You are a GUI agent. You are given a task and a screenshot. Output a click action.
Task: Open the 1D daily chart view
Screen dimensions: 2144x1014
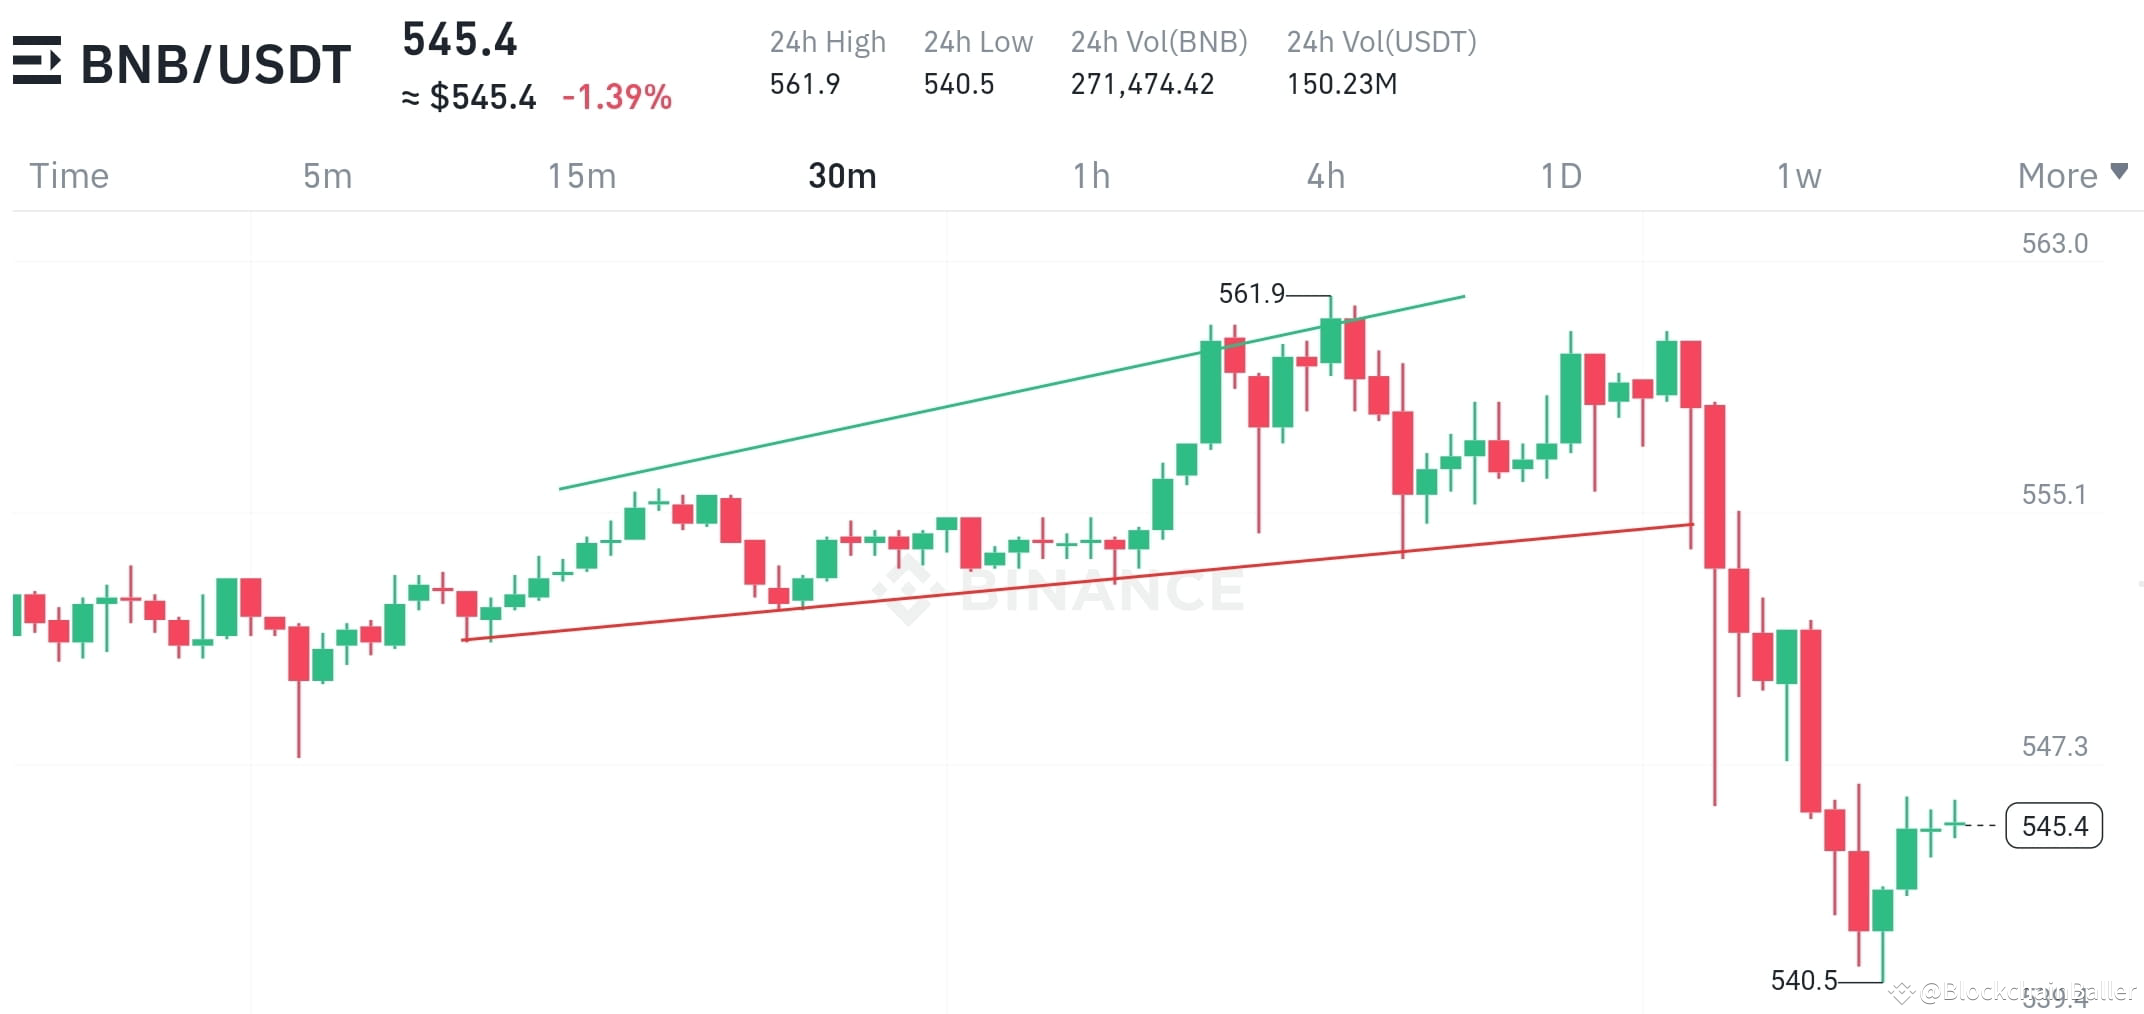1560,175
